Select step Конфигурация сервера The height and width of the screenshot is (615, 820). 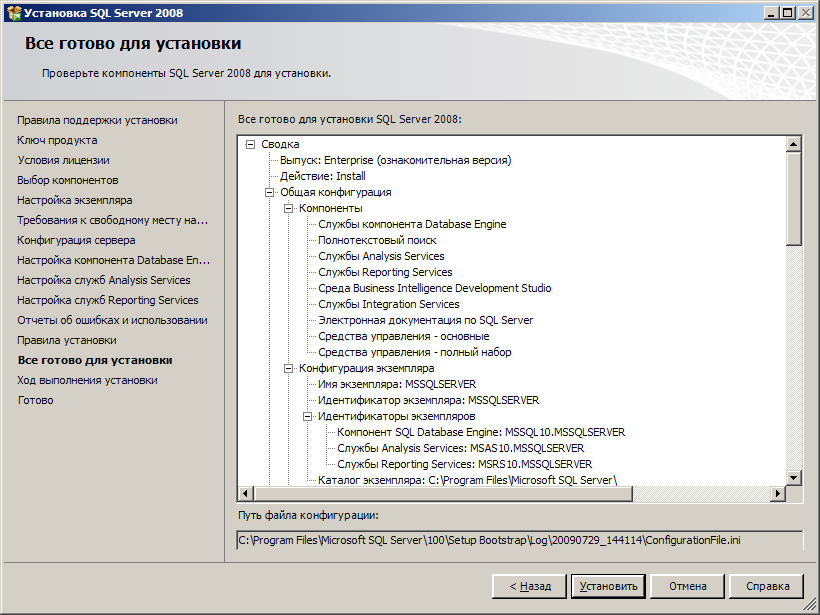76,240
